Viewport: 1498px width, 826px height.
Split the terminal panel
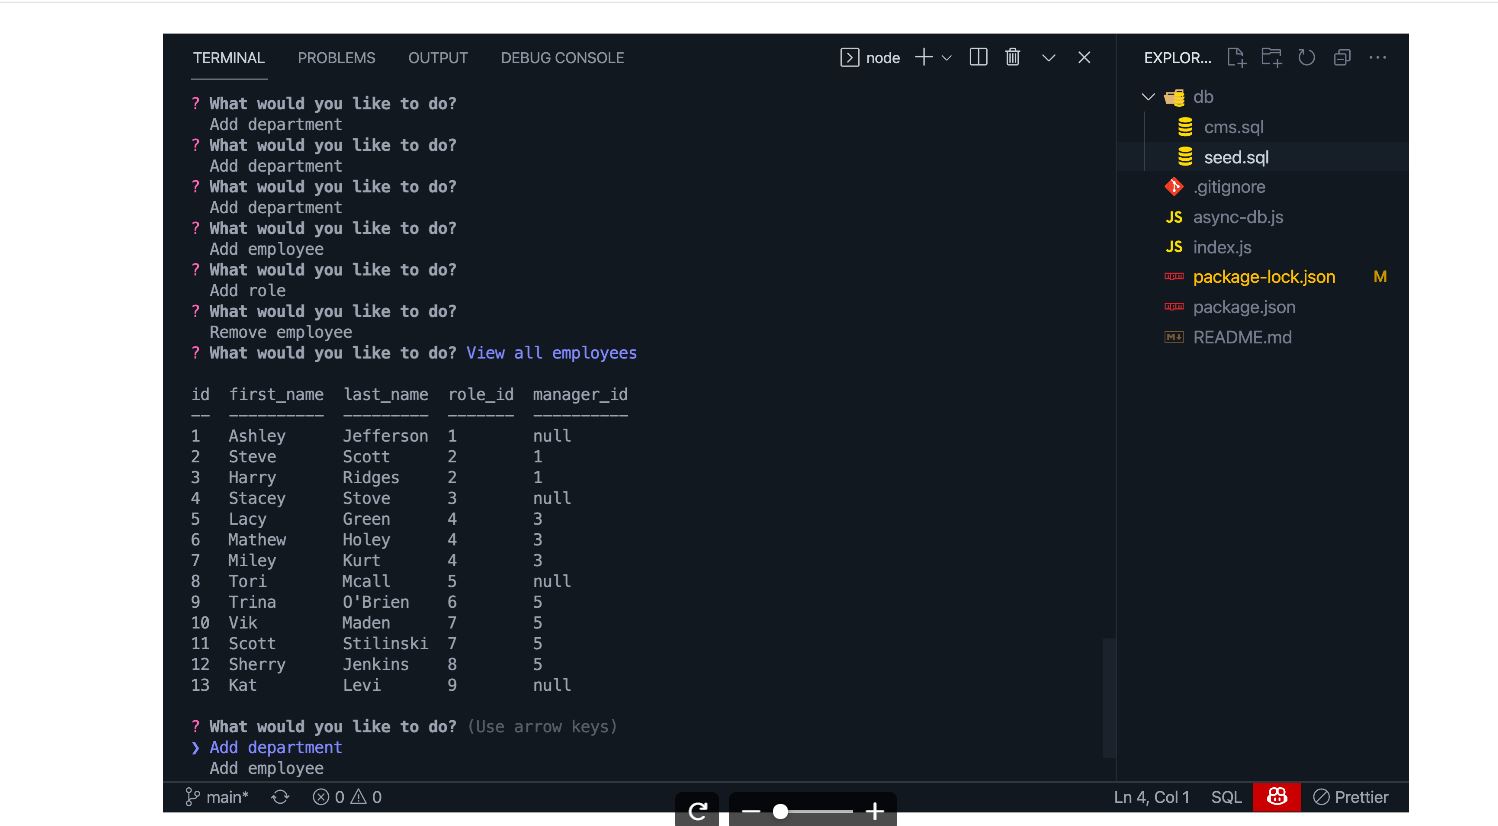[x=978, y=57]
